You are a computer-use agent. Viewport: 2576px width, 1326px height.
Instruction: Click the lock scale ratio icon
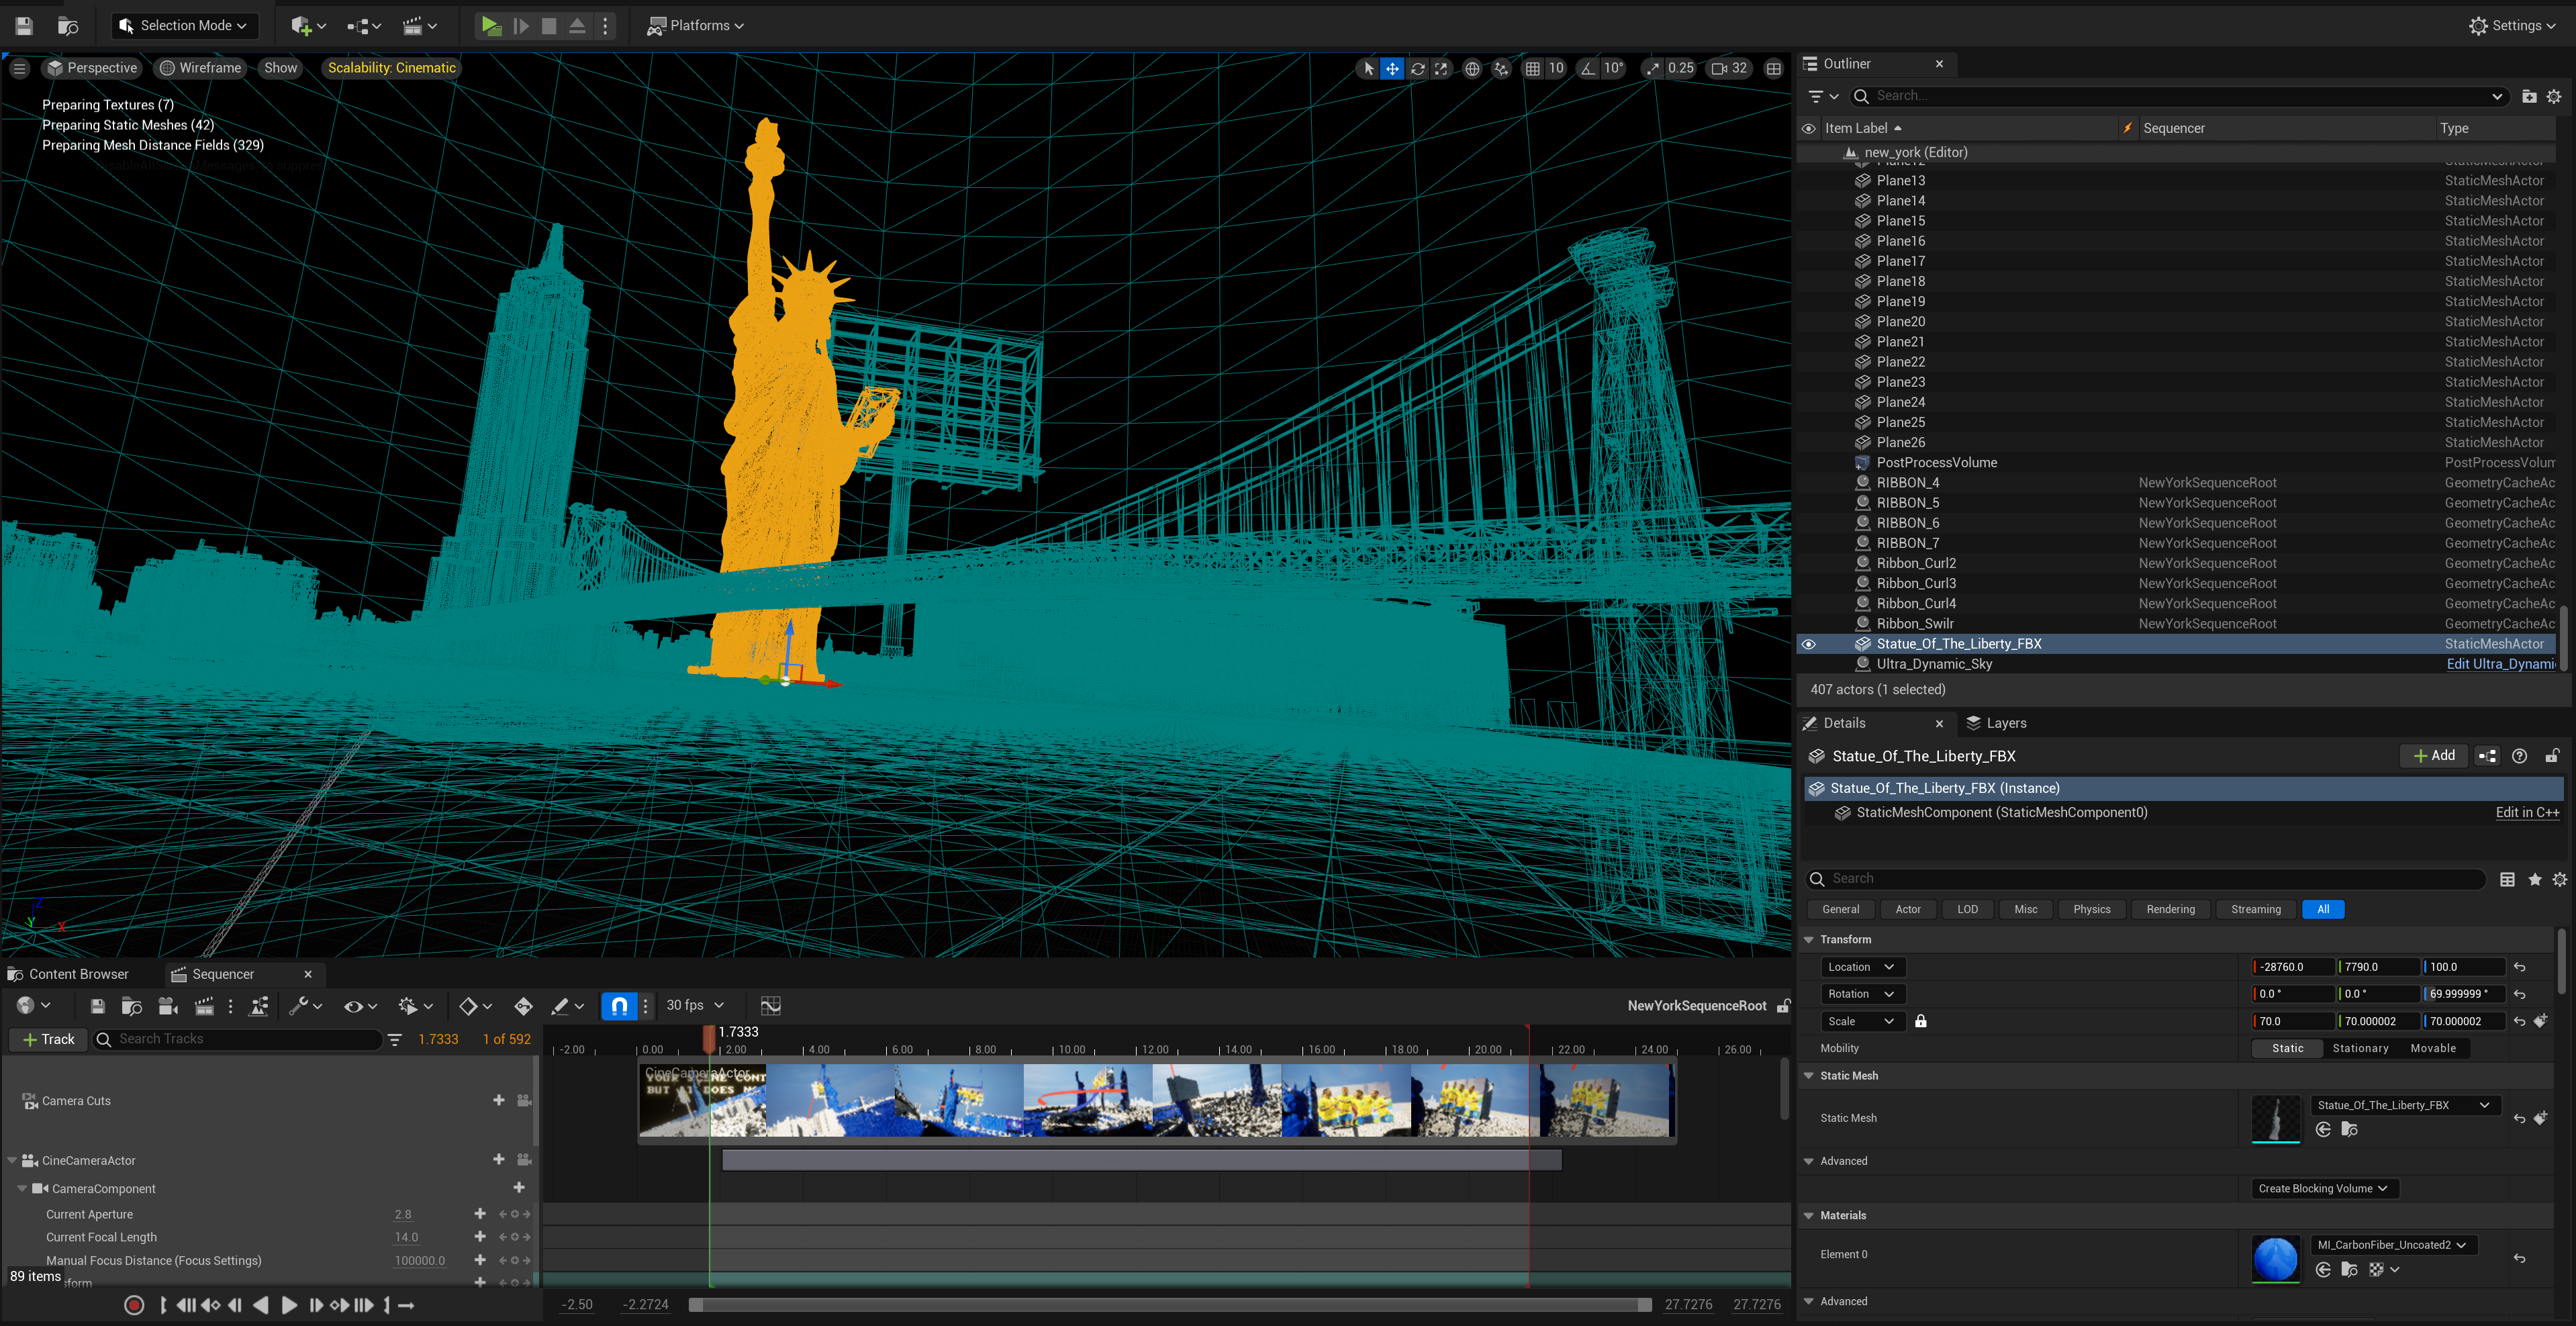[x=1921, y=1021]
